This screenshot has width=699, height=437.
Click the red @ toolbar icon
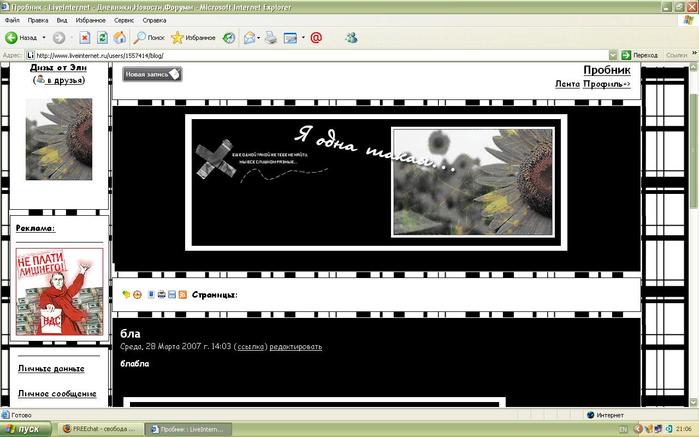[316, 38]
